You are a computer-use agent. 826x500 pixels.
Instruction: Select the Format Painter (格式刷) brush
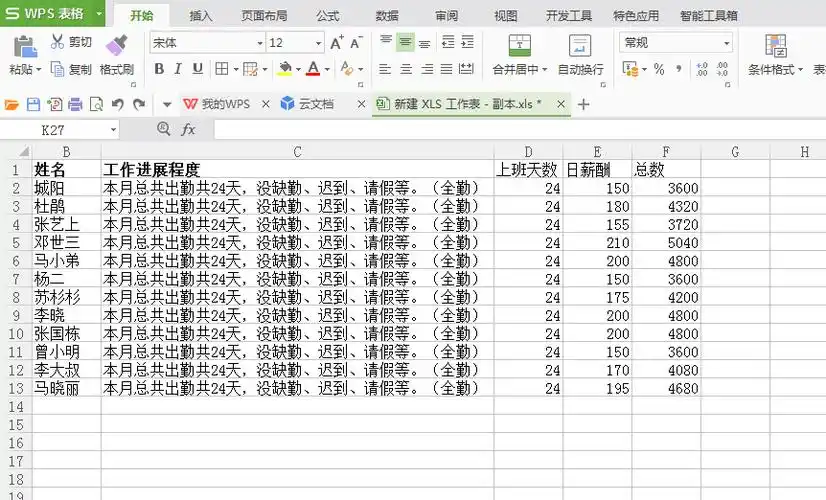[116, 45]
